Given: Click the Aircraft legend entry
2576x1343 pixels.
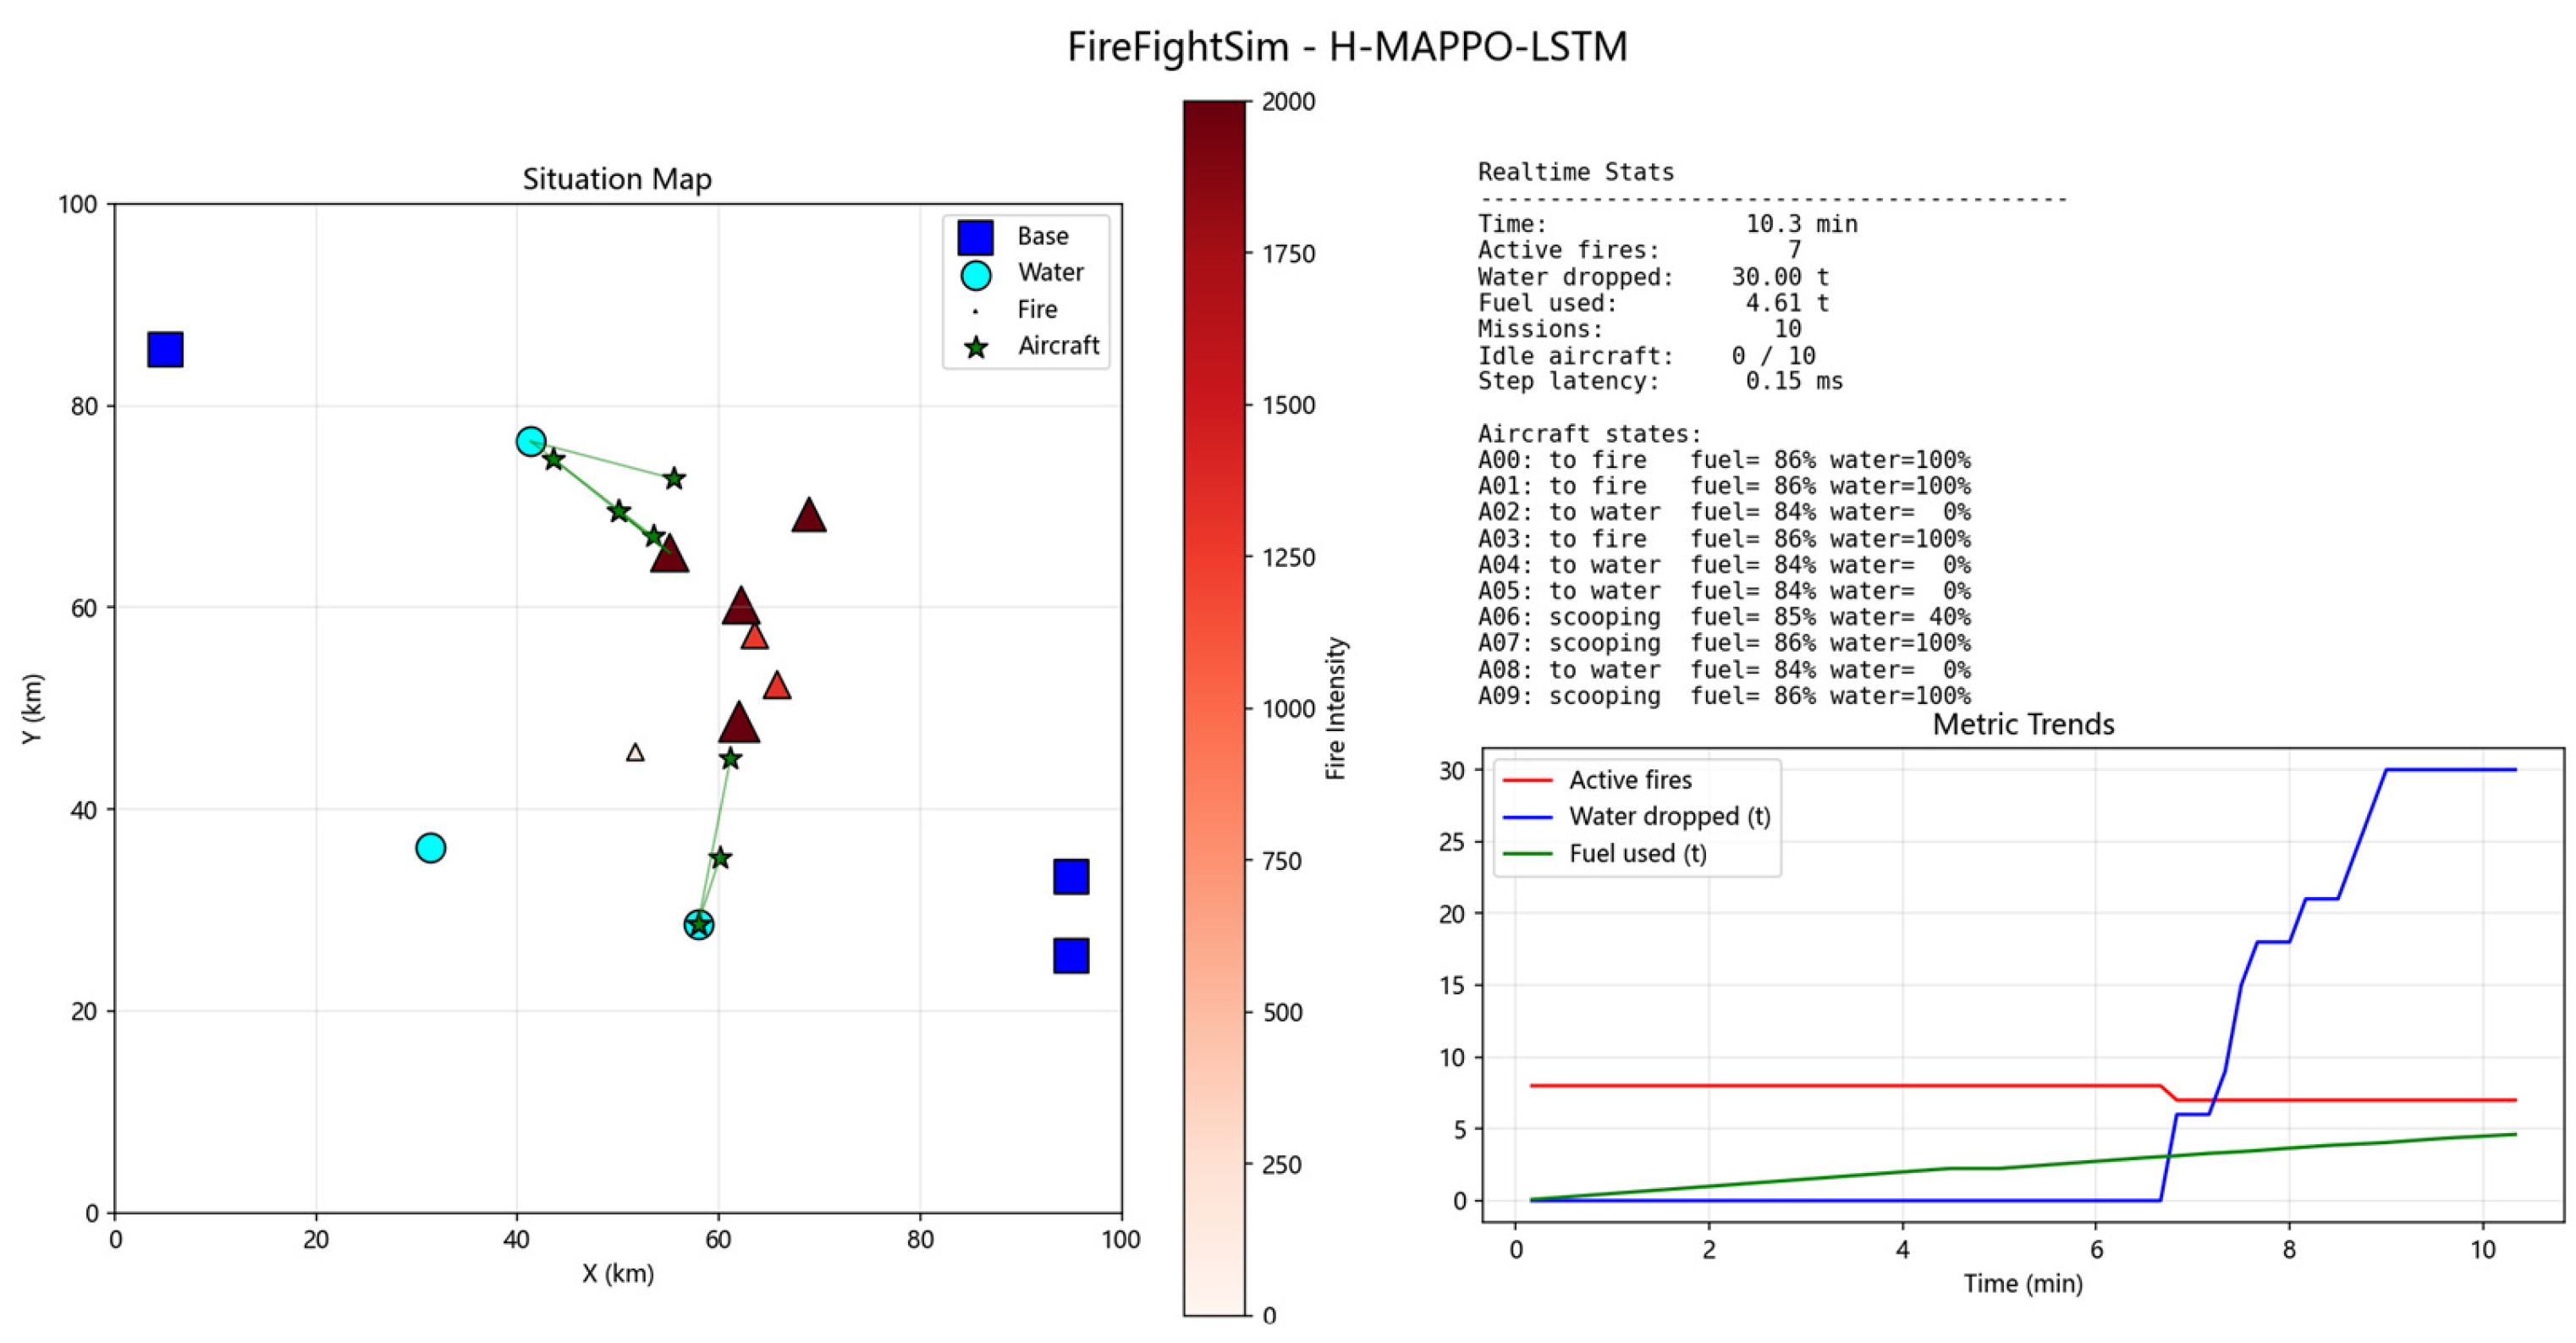Looking at the screenshot, I should click(1030, 346).
